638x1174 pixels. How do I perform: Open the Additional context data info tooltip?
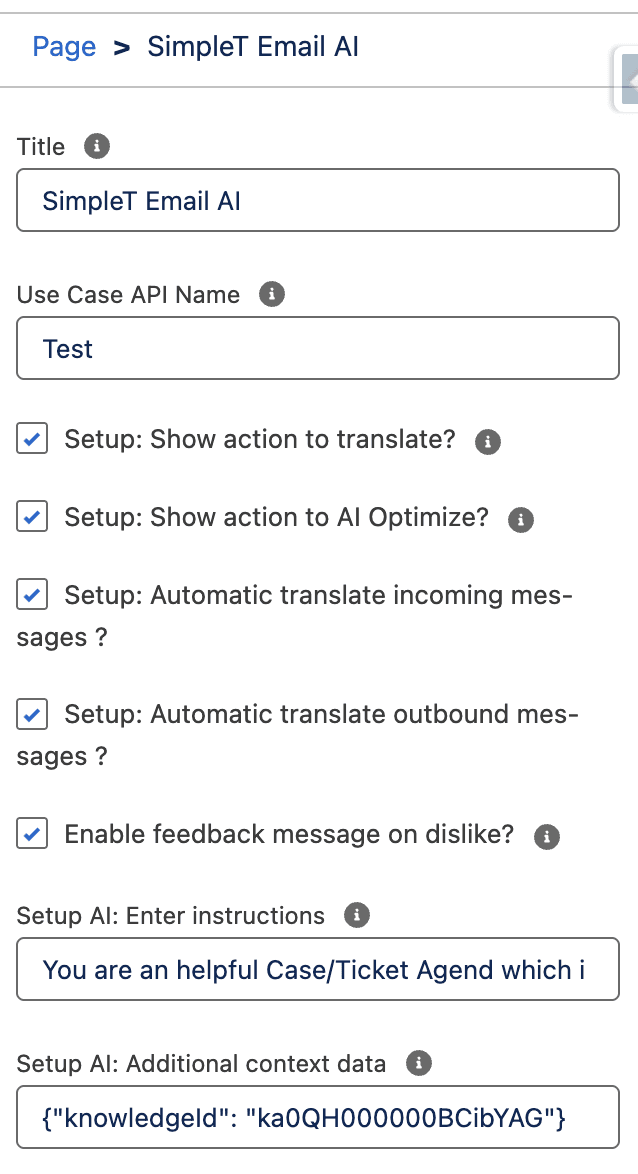(418, 1064)
